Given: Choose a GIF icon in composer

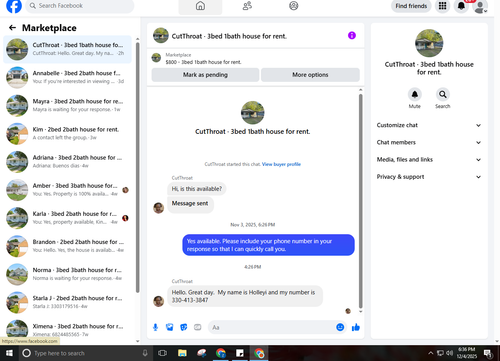Looking at the screenshot, I should pyautogui.click(x=198, y=327).
